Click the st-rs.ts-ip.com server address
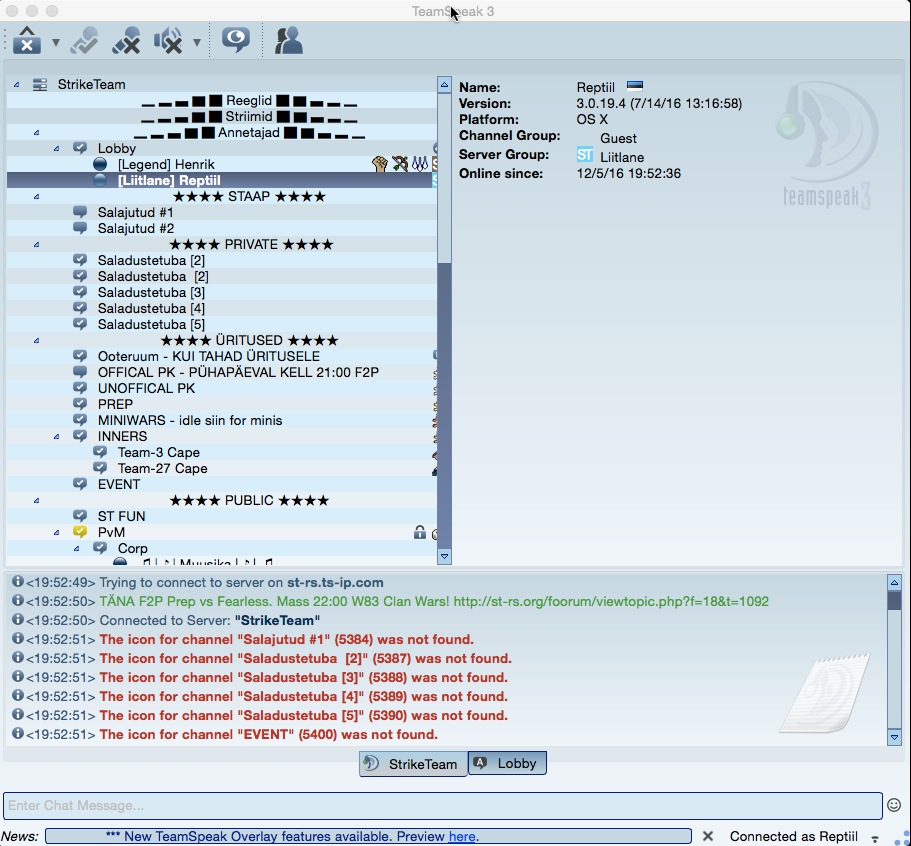This screenshot has height=846, width=911. [x=335, y=582]
